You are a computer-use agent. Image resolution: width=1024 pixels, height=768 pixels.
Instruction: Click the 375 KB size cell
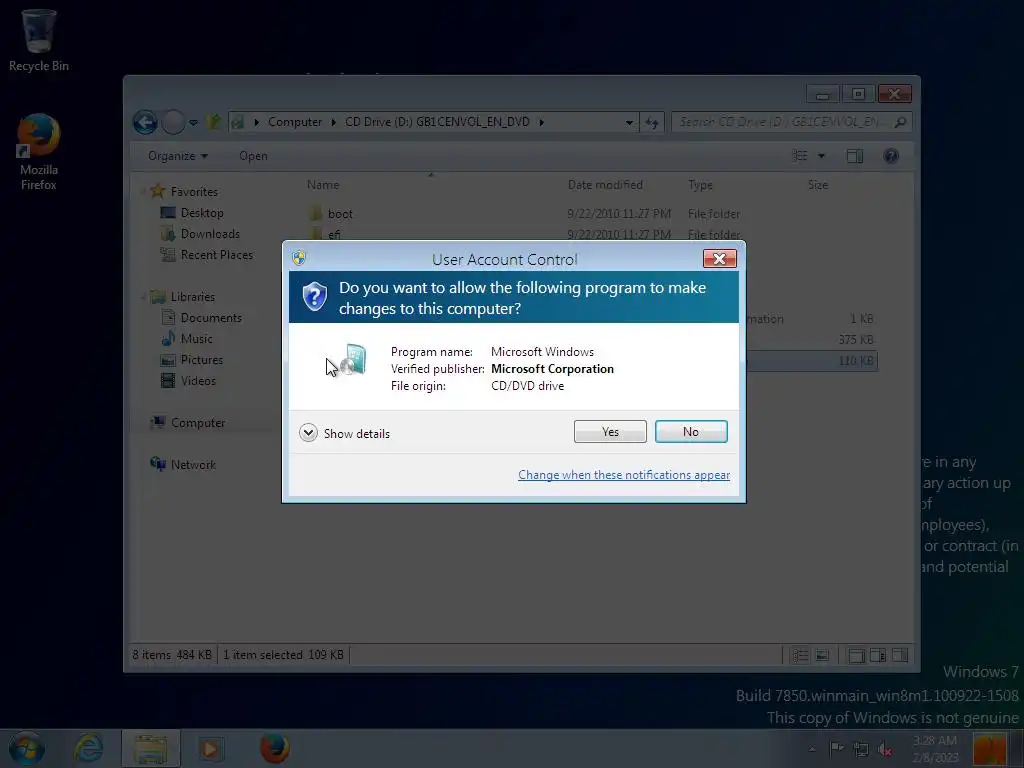(x=856, y=340)
